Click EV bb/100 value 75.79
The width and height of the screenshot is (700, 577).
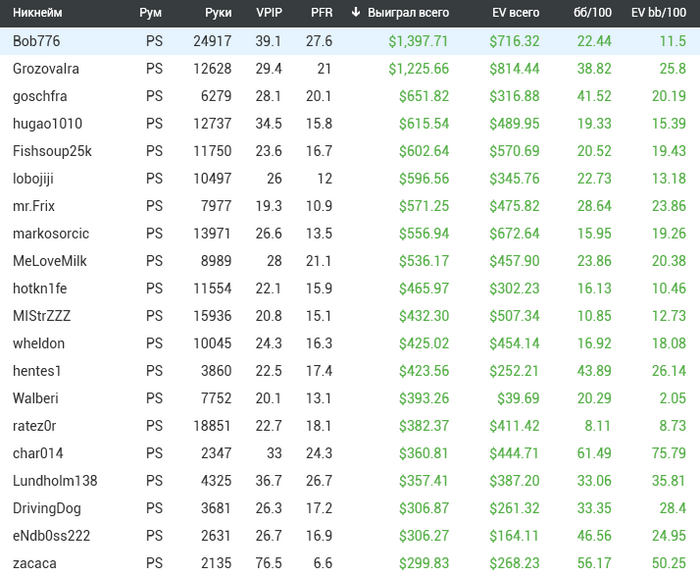(669, 453)
